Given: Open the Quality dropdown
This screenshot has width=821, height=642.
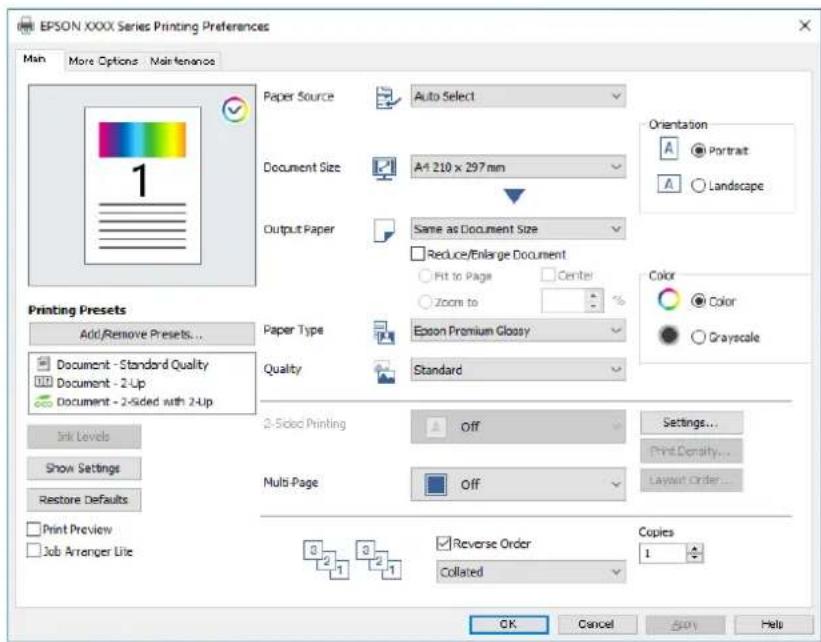Looking at the screenshot, I should [x=518, y=370].
